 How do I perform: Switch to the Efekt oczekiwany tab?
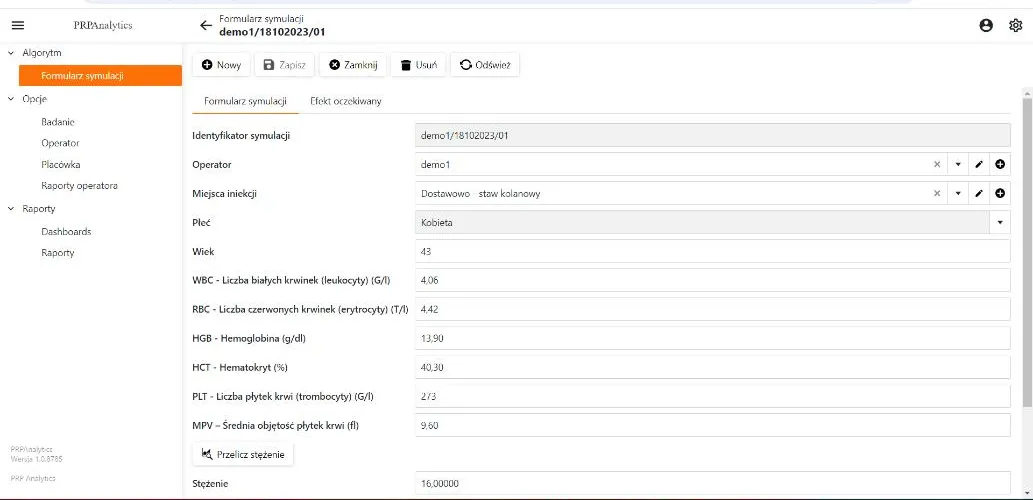click(x=345, y=101)
